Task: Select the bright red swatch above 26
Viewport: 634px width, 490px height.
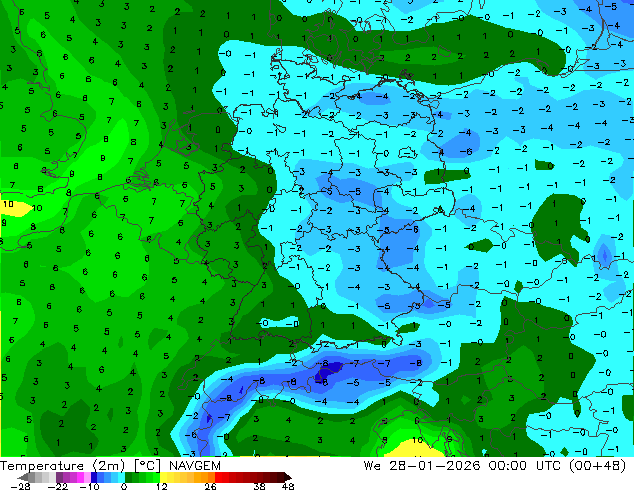Action: pos(218,477)
